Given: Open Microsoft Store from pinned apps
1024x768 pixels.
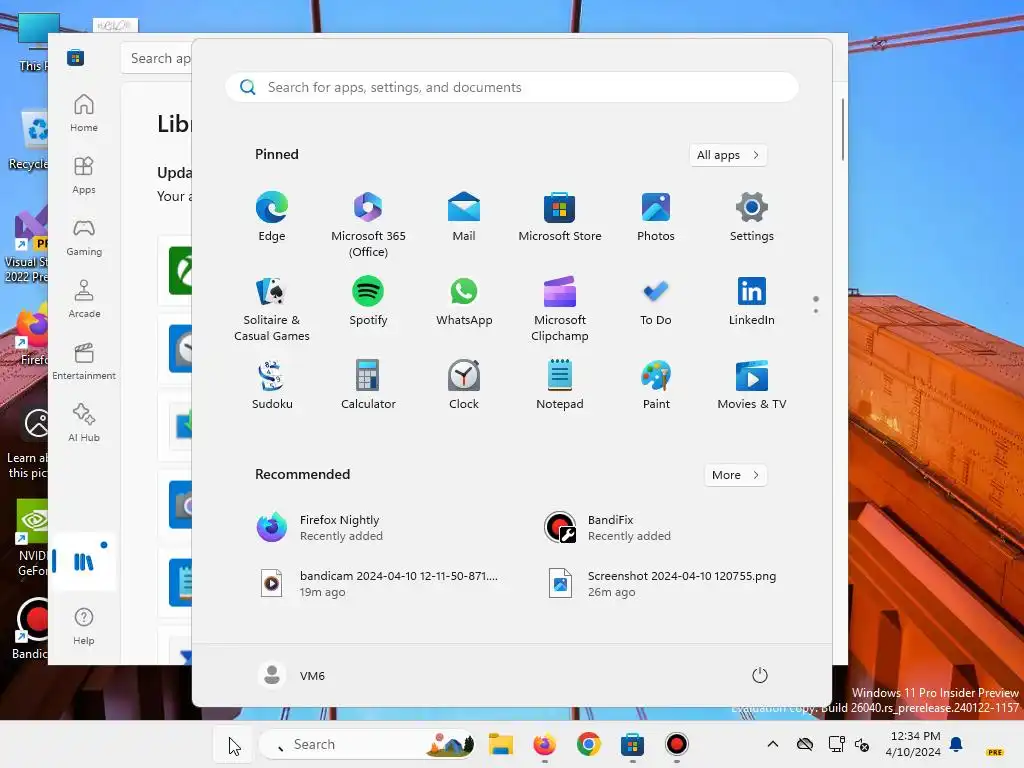Looking at the screenshot, I should 560,217.
